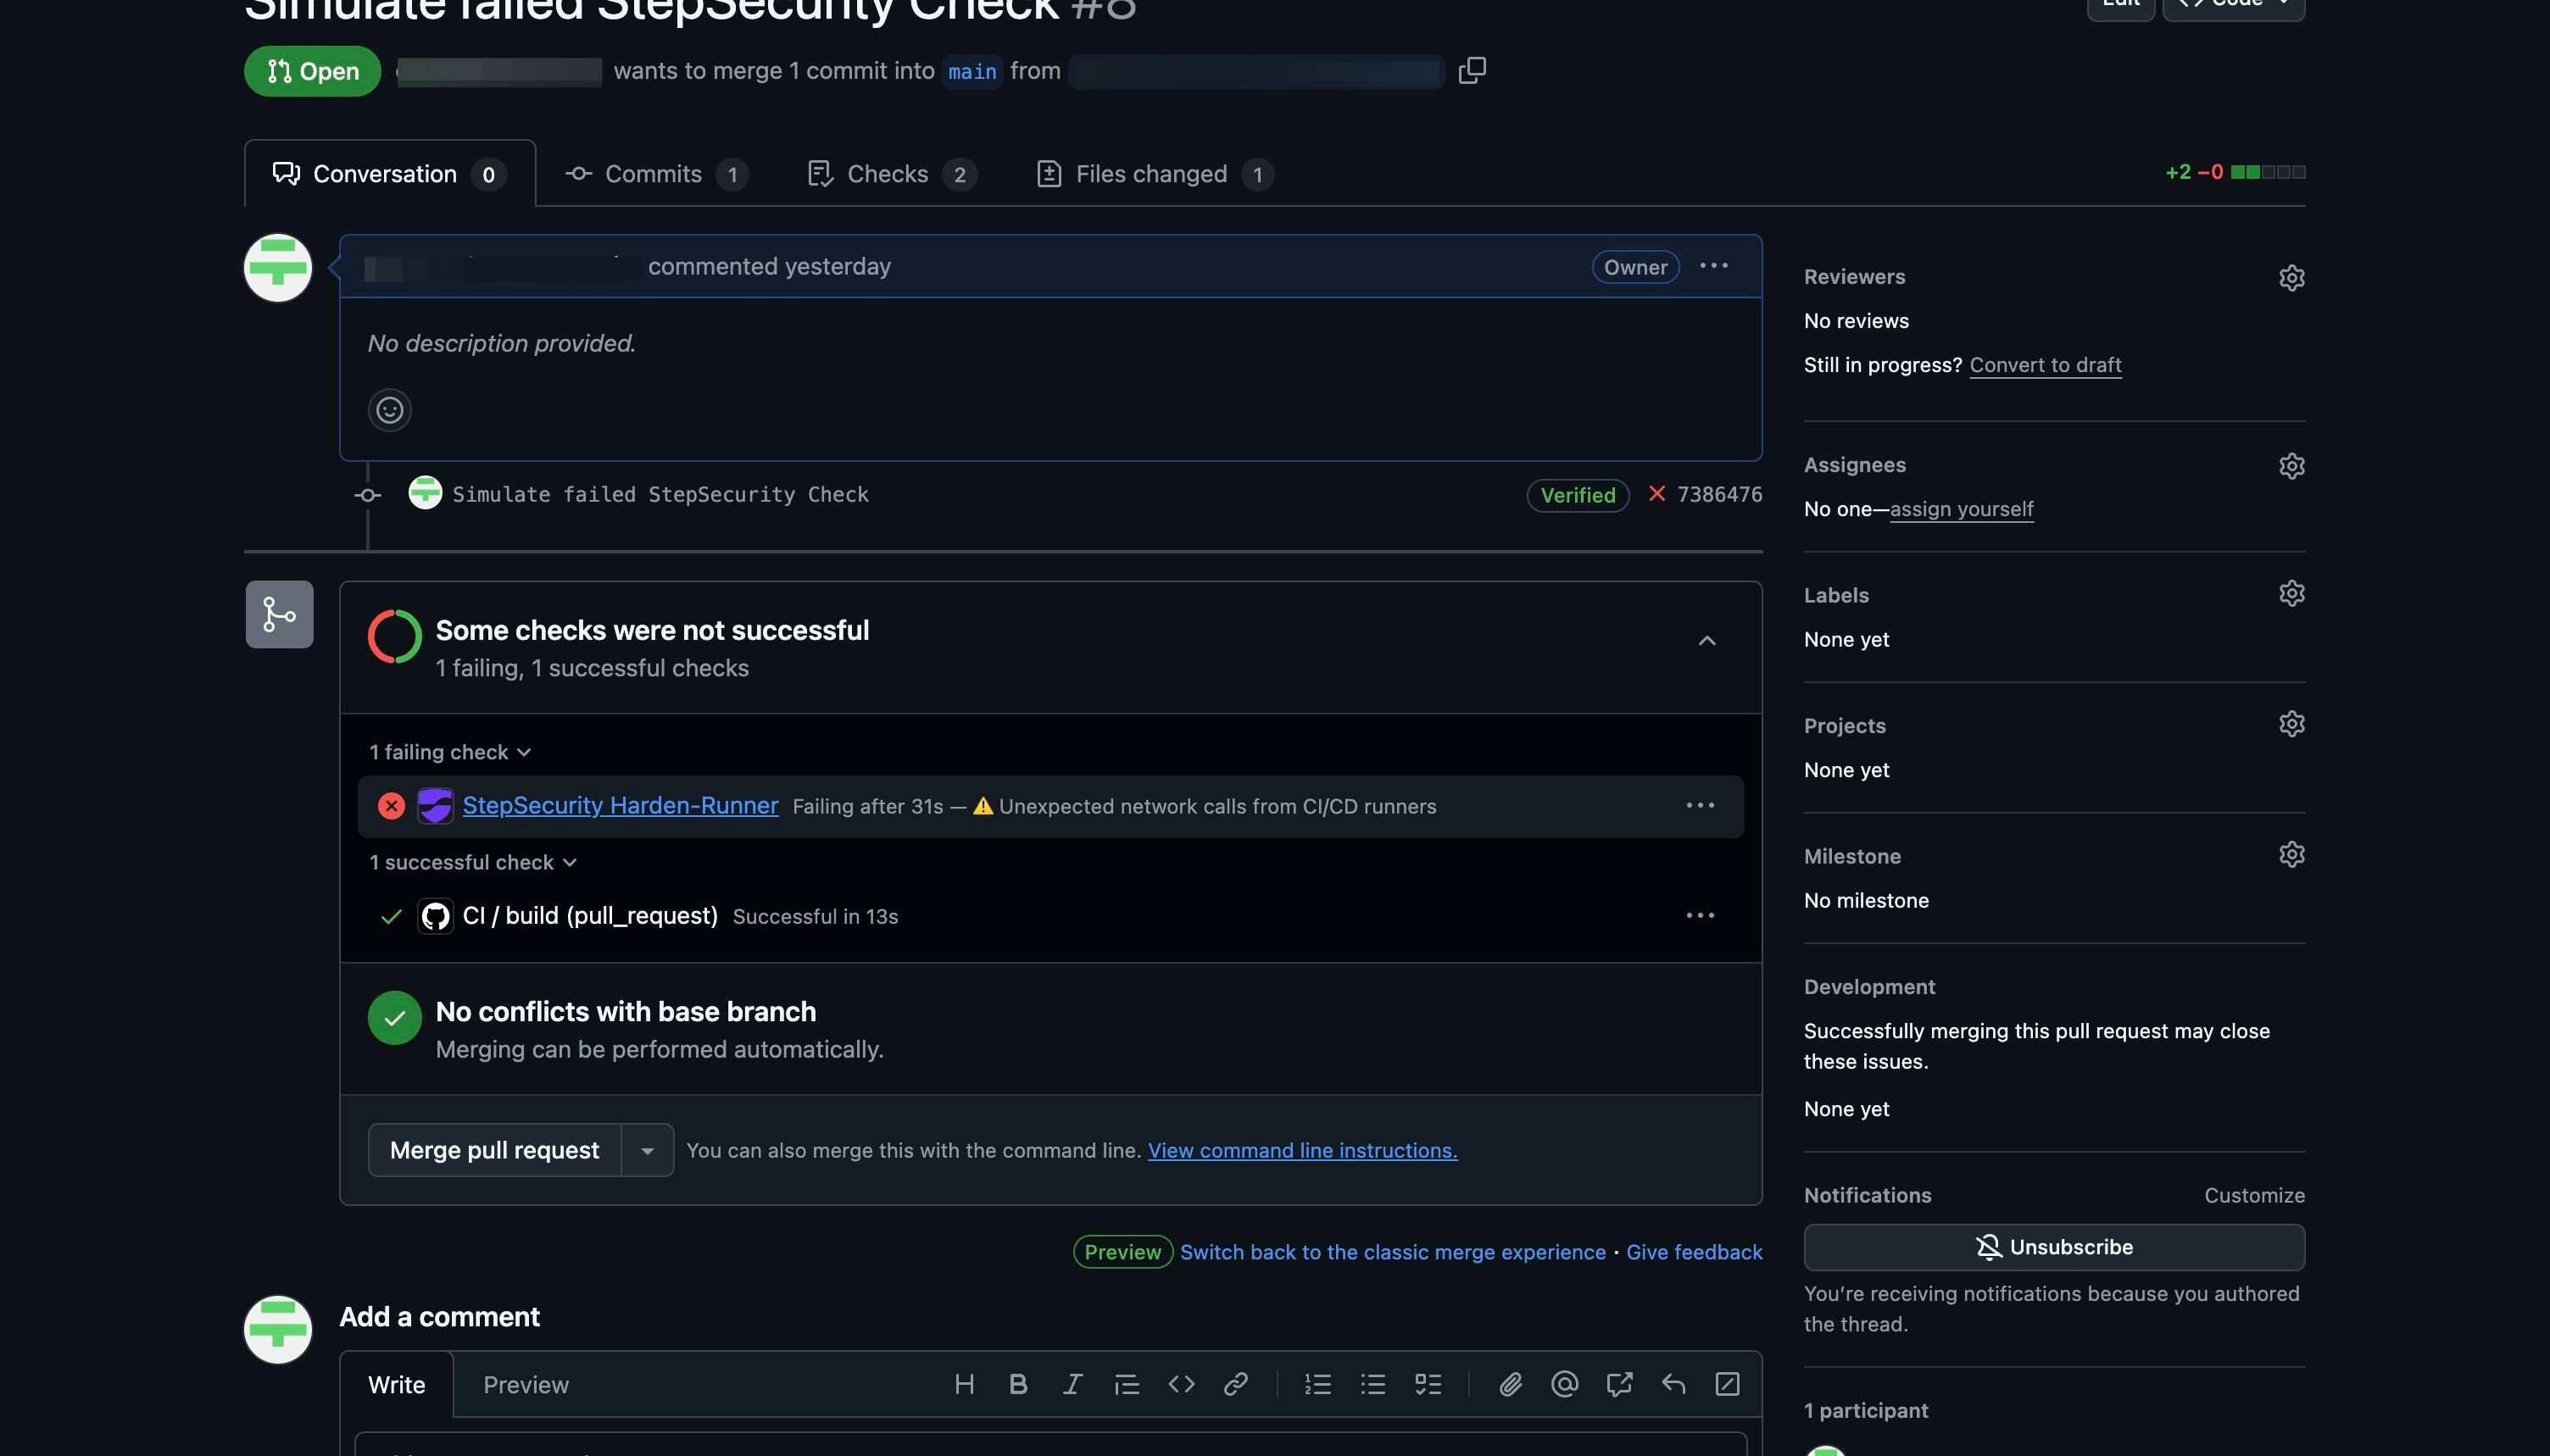Collapse the checks summary section
The width and height of the screenshot is (2550, 1456).
click(x=1707, y=641)
